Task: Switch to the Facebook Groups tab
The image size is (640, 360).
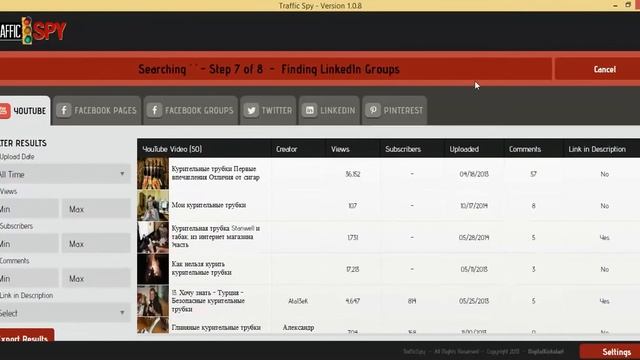Action: point(191,110)
